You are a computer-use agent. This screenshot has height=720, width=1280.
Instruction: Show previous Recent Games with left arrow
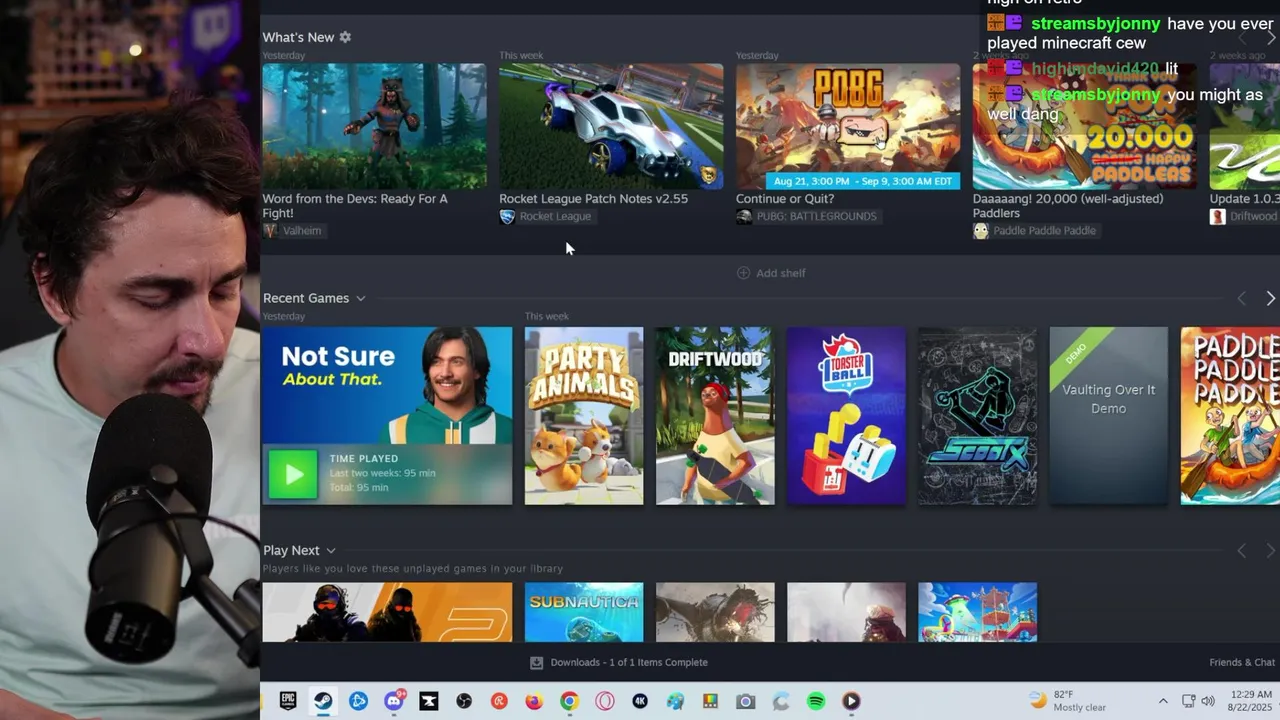click(1242, 298)
